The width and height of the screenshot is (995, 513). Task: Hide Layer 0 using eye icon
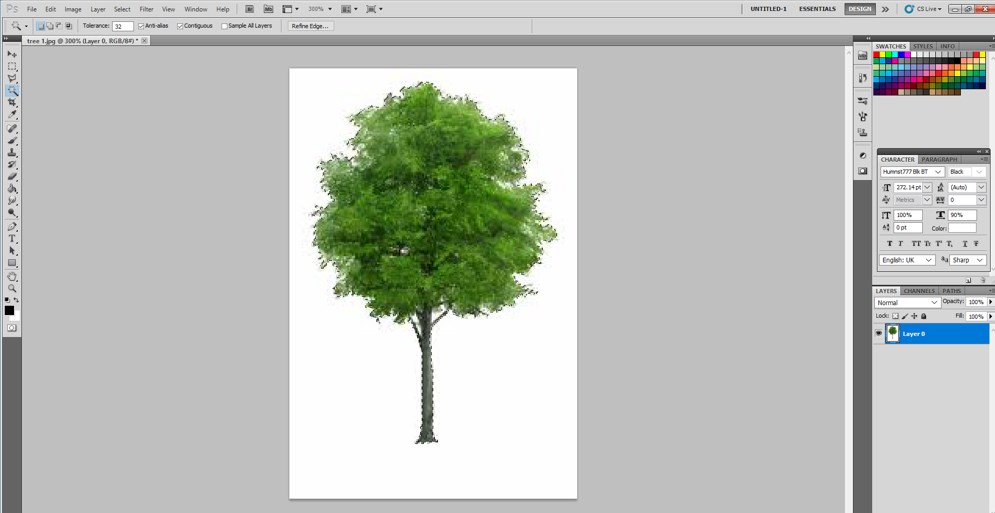[879, 334]
